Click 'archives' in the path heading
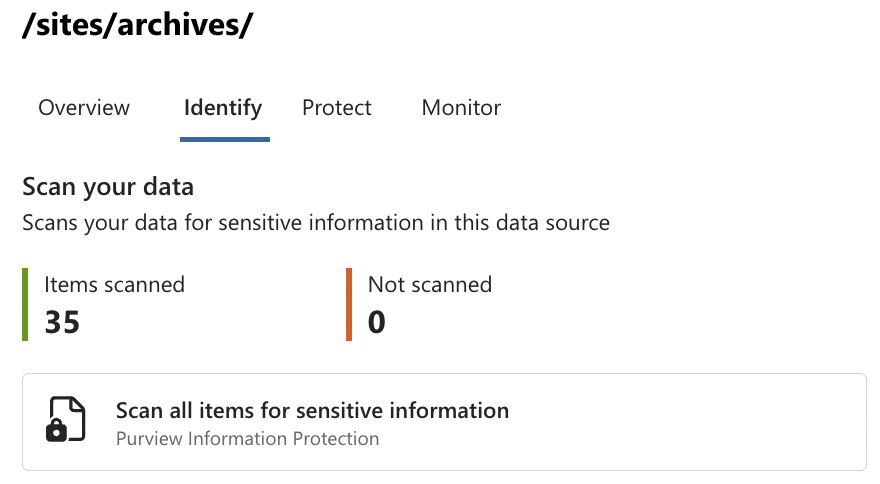This screenshot has height=484, width=880. click(x=178, y=26)
